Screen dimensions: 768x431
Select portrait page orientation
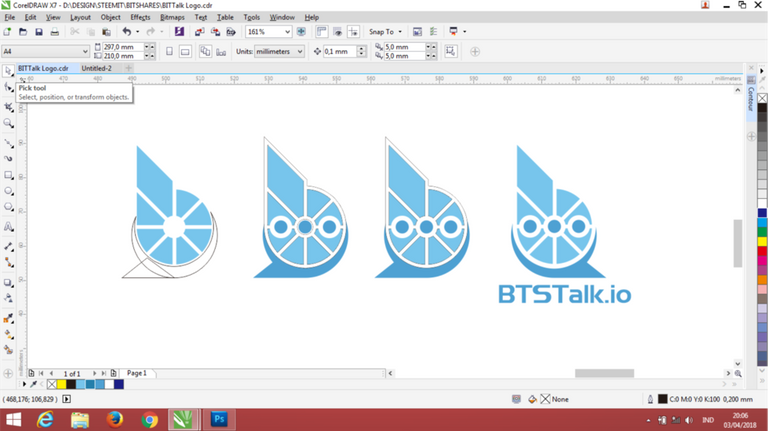tap(169, 51)
